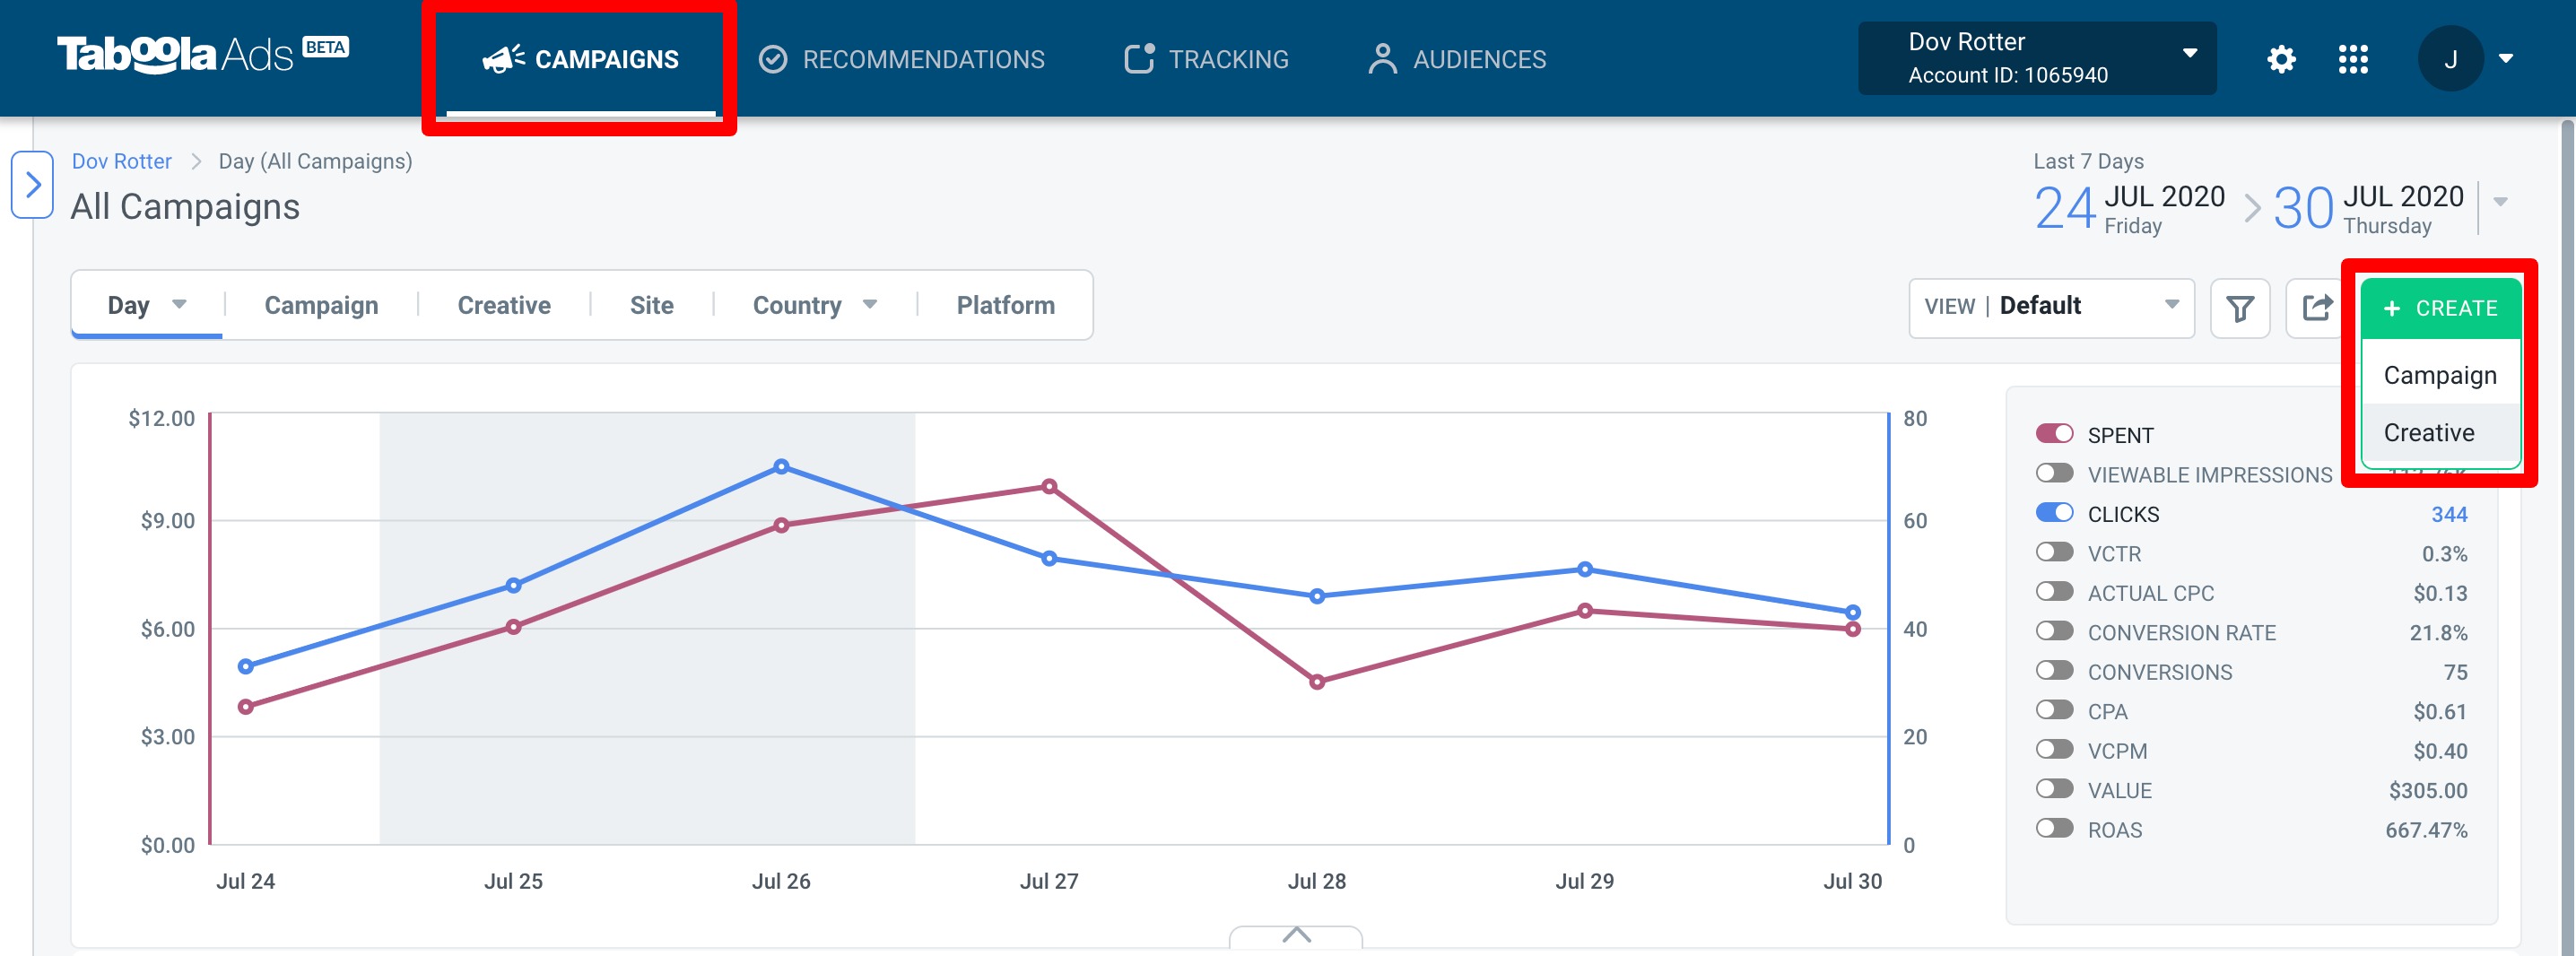The image size is (2576, 956).
Task: Expand the left sidebar arrow
Action: tap(32, 185)
